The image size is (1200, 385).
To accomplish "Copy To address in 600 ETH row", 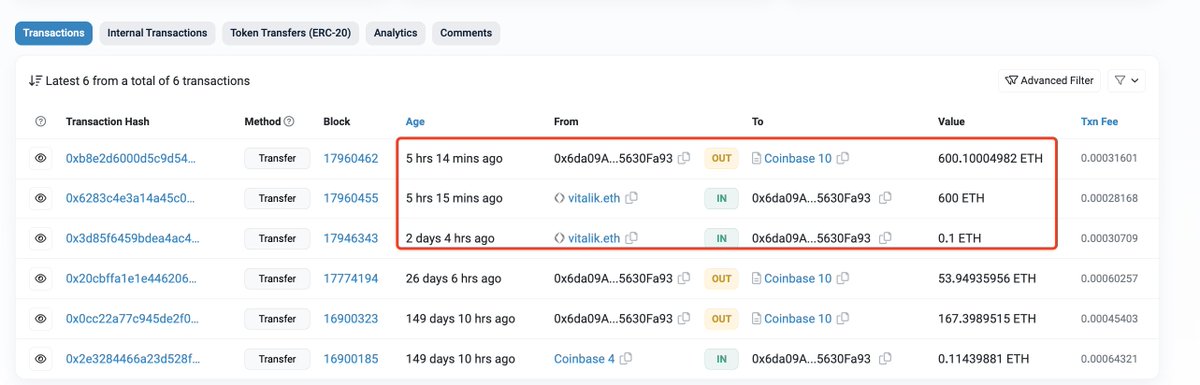I will coord(884,198).
